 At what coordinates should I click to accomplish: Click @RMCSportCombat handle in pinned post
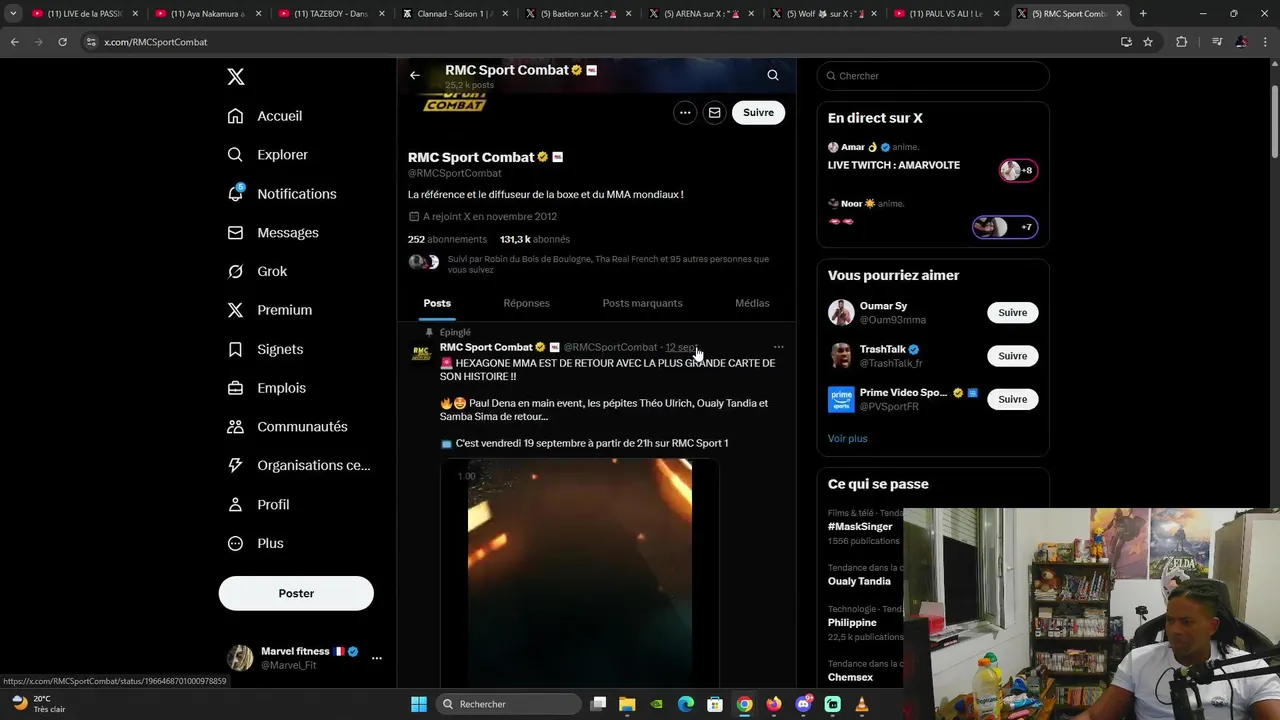(610, 347)
